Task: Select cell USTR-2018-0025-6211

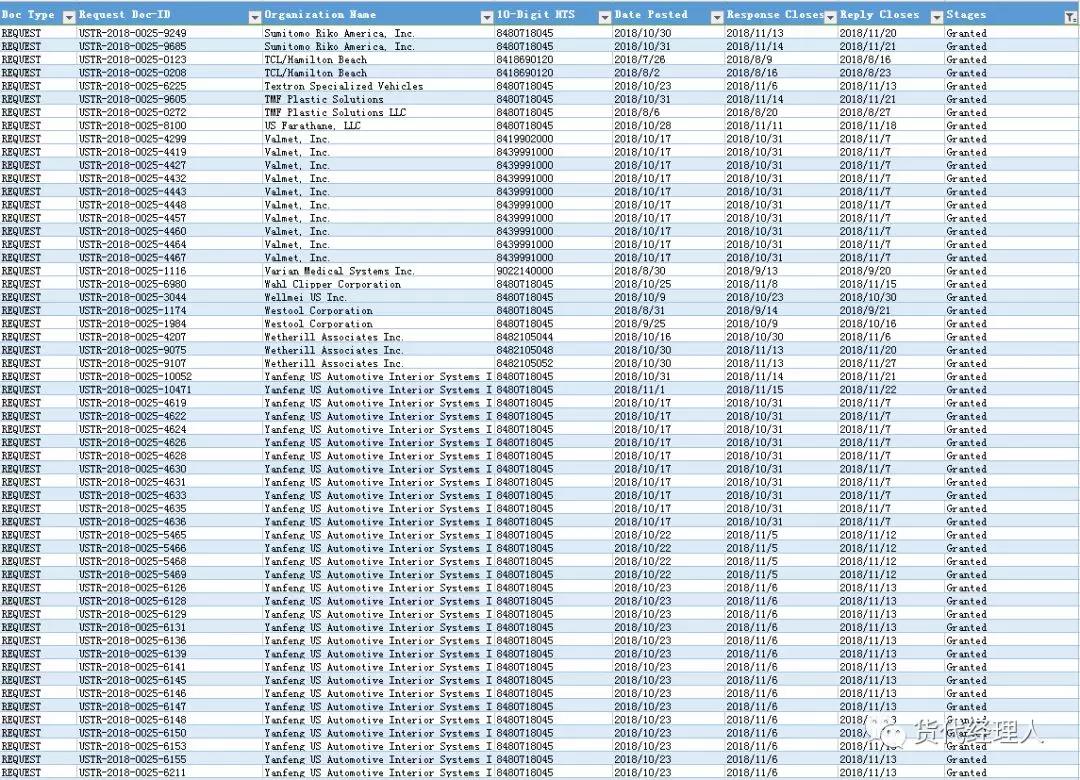Action: [x=169, y=772]
